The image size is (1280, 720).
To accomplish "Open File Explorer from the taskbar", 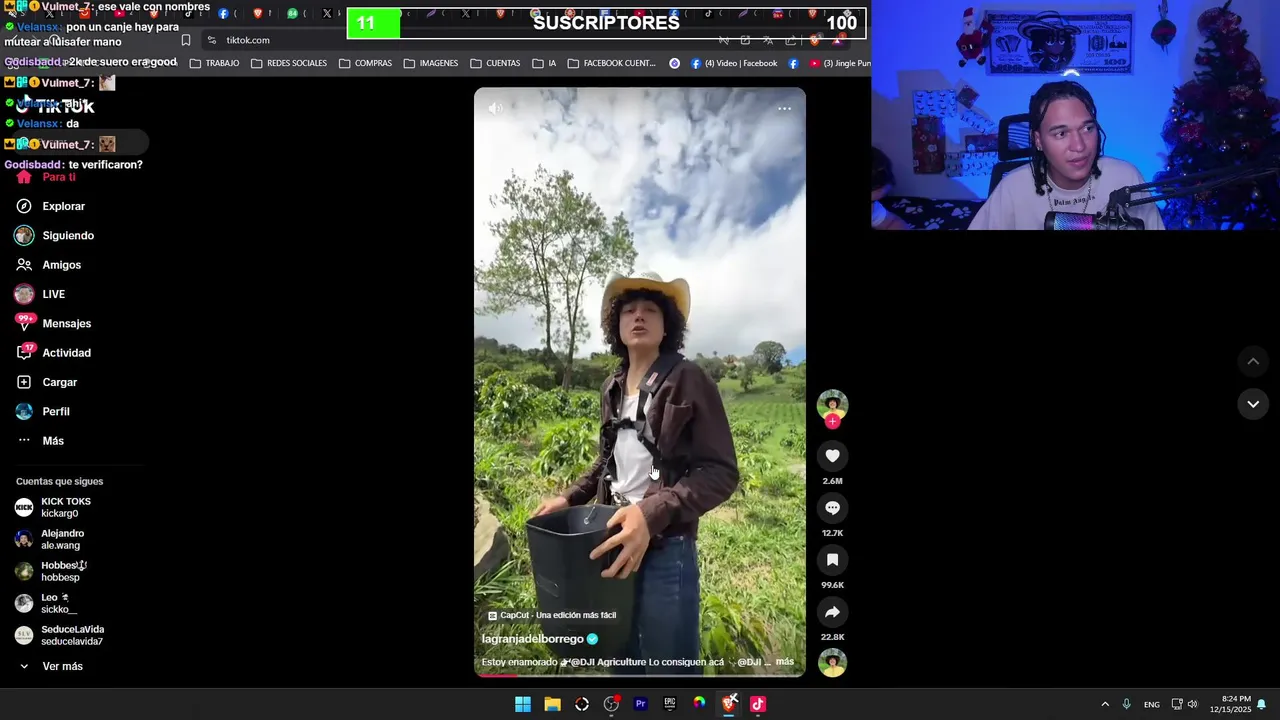I will tap(552, 704).
